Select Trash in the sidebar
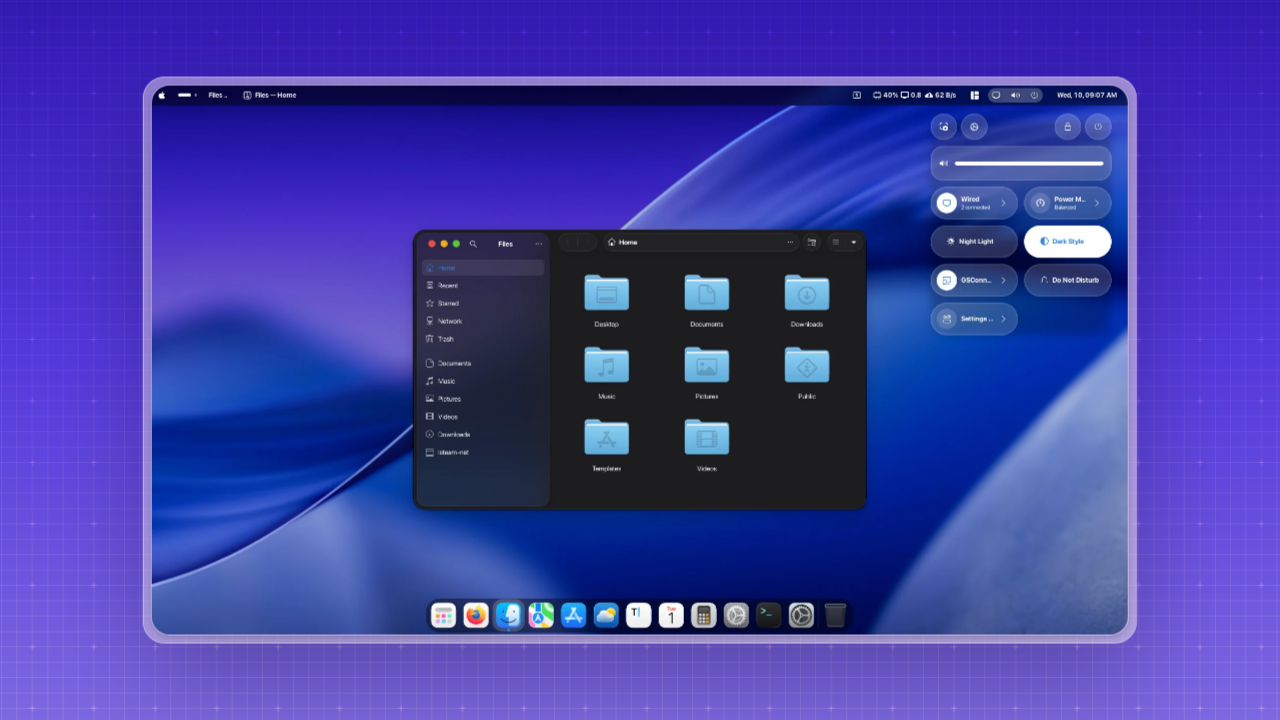 pos(483,339)
